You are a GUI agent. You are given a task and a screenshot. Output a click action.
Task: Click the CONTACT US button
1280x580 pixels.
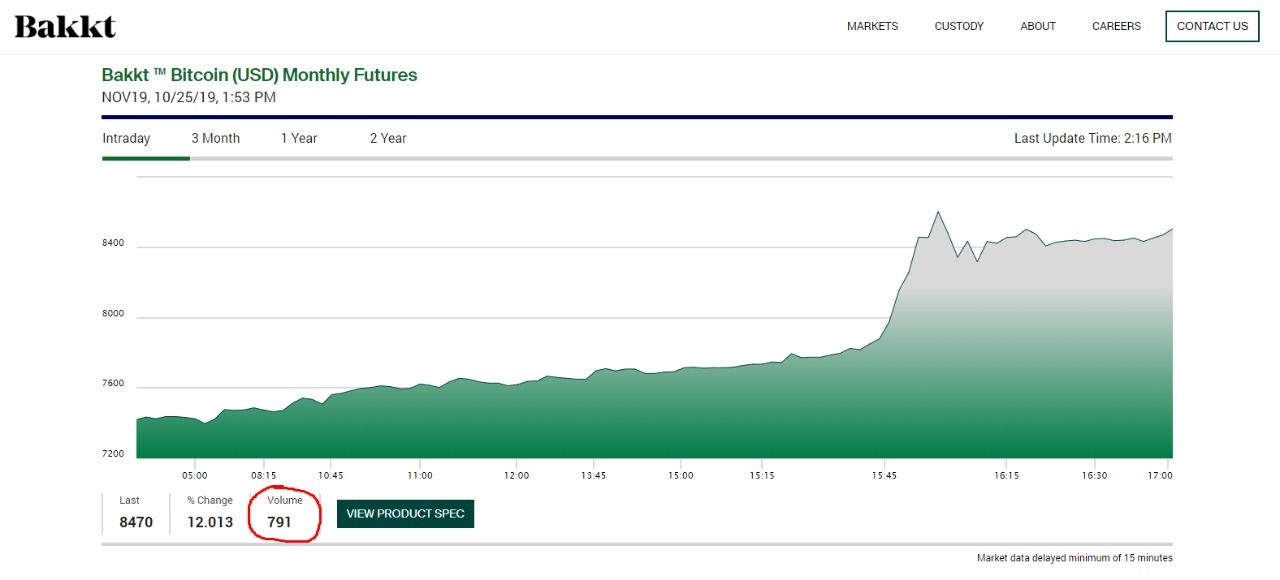click(x=1212, y=26)
